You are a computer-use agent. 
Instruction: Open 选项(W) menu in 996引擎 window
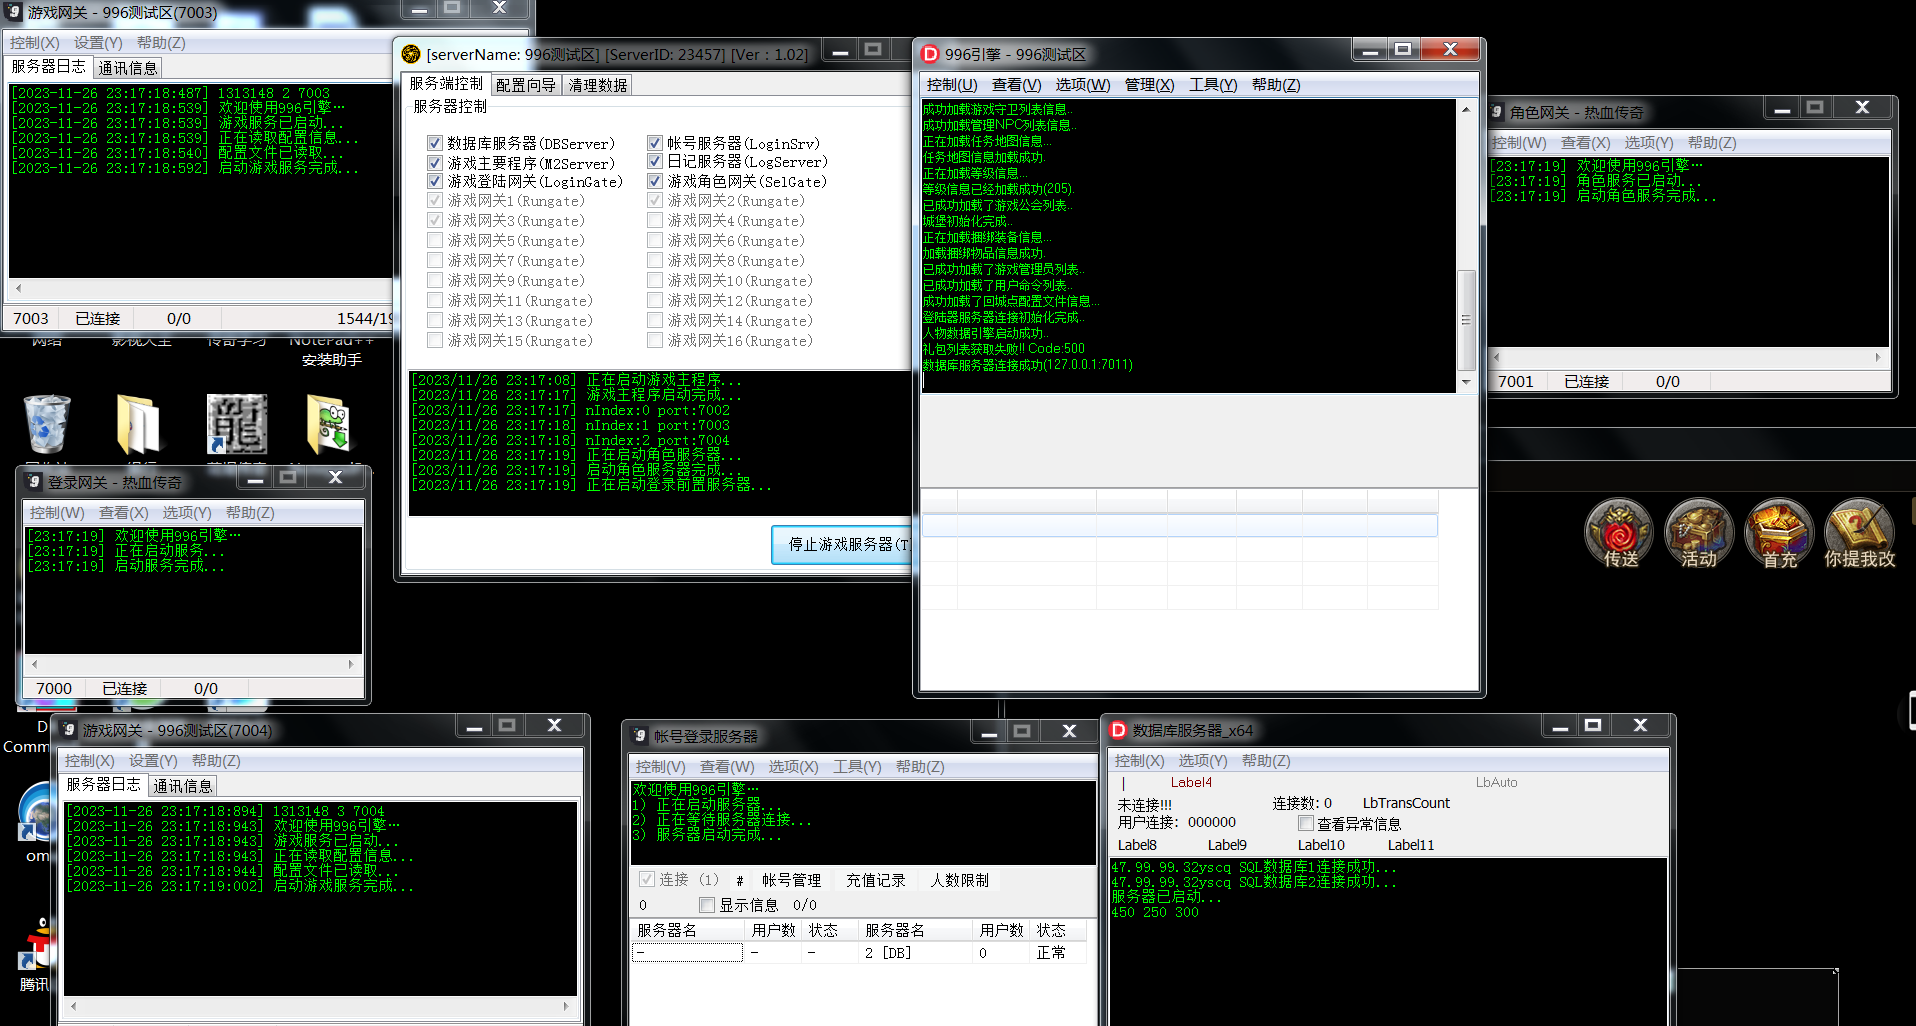coord(1082,85)
